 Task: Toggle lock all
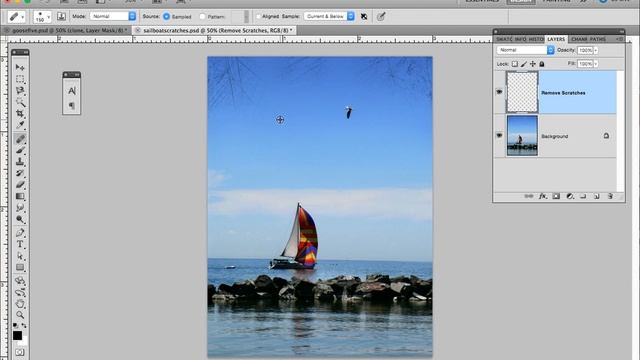(x=542, y=64)
